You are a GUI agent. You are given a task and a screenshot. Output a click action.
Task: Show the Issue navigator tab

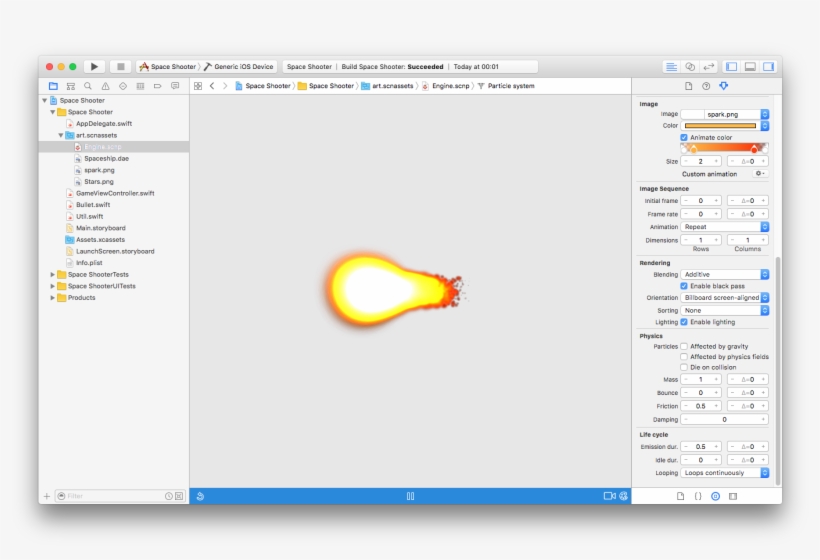coord(105,87)
